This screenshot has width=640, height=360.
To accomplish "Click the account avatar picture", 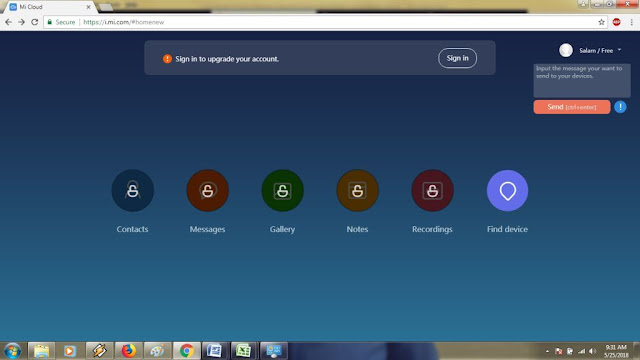I will [x=566, y=50].
